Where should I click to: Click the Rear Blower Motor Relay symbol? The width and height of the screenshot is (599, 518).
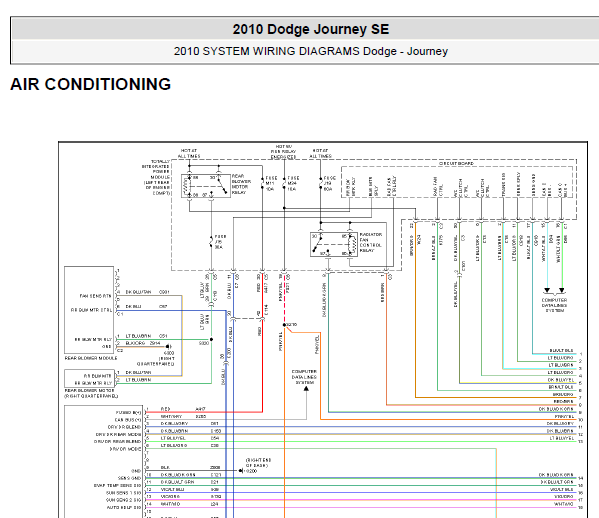(x=206, y=186)
